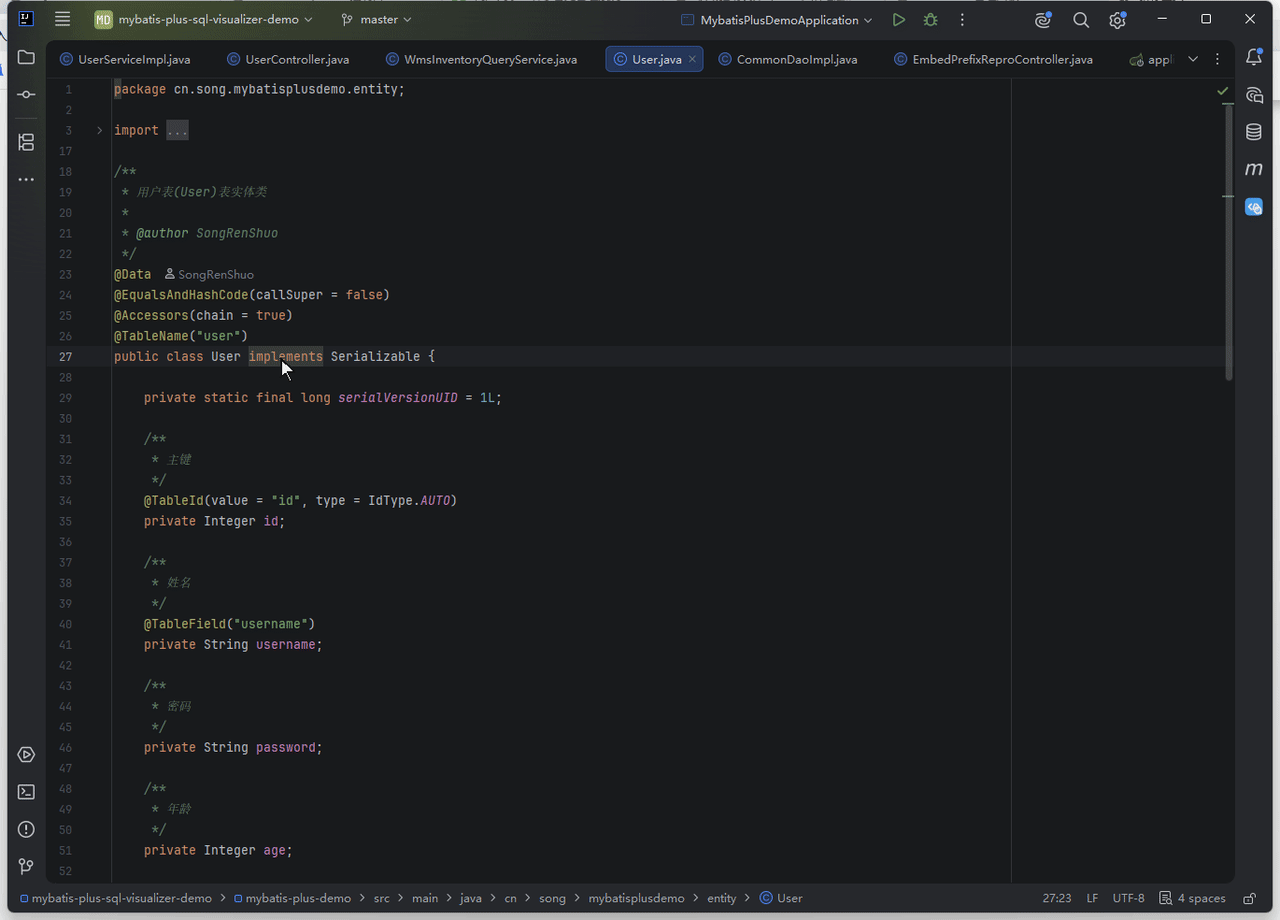Screen dimensions: 1280x920
Task: Open the Notifications bell panel
Action: click(1254, 58)
